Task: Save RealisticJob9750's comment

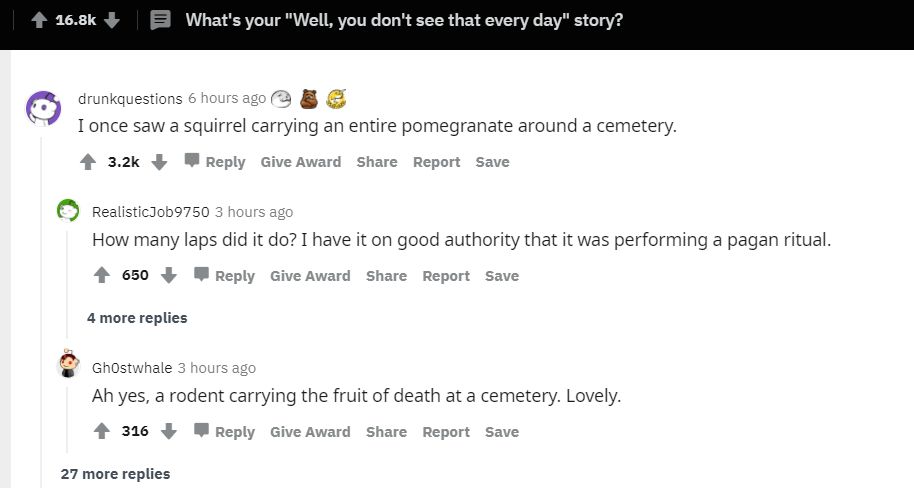Action: pyautogui.click(x=502, y=276)
